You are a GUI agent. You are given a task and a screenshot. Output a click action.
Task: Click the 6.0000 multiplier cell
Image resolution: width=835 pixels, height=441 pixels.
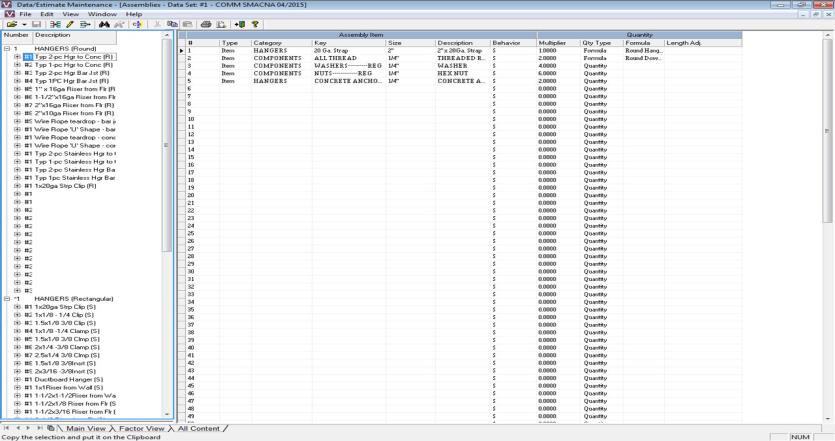point(558,74)
